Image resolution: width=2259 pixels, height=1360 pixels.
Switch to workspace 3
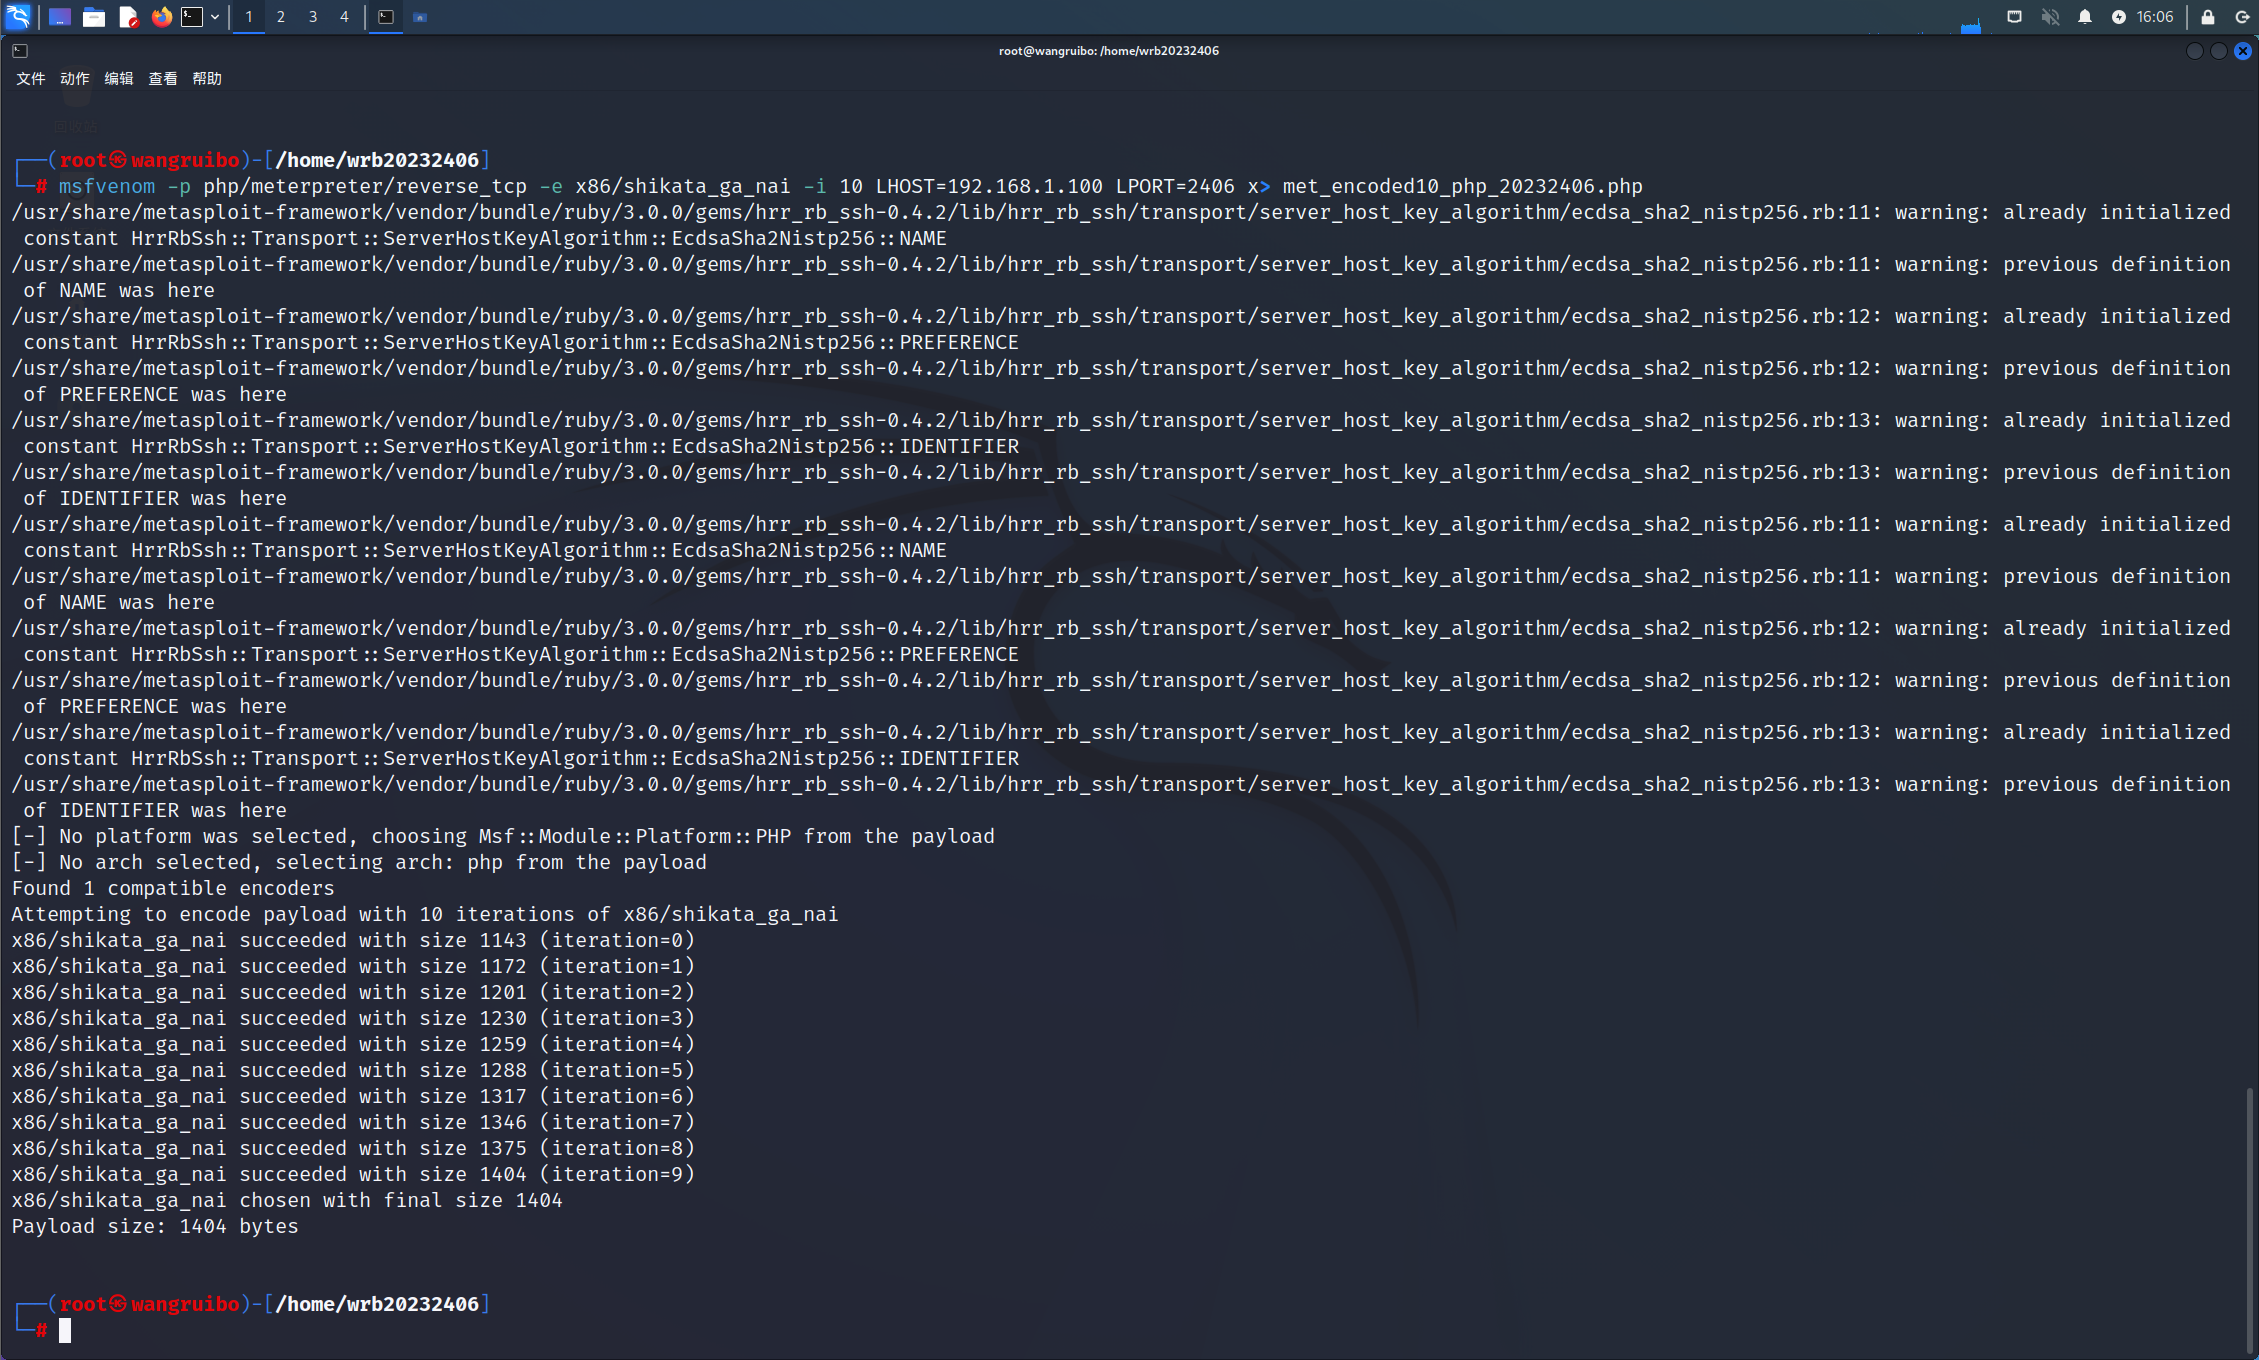[x=313, y=17]
